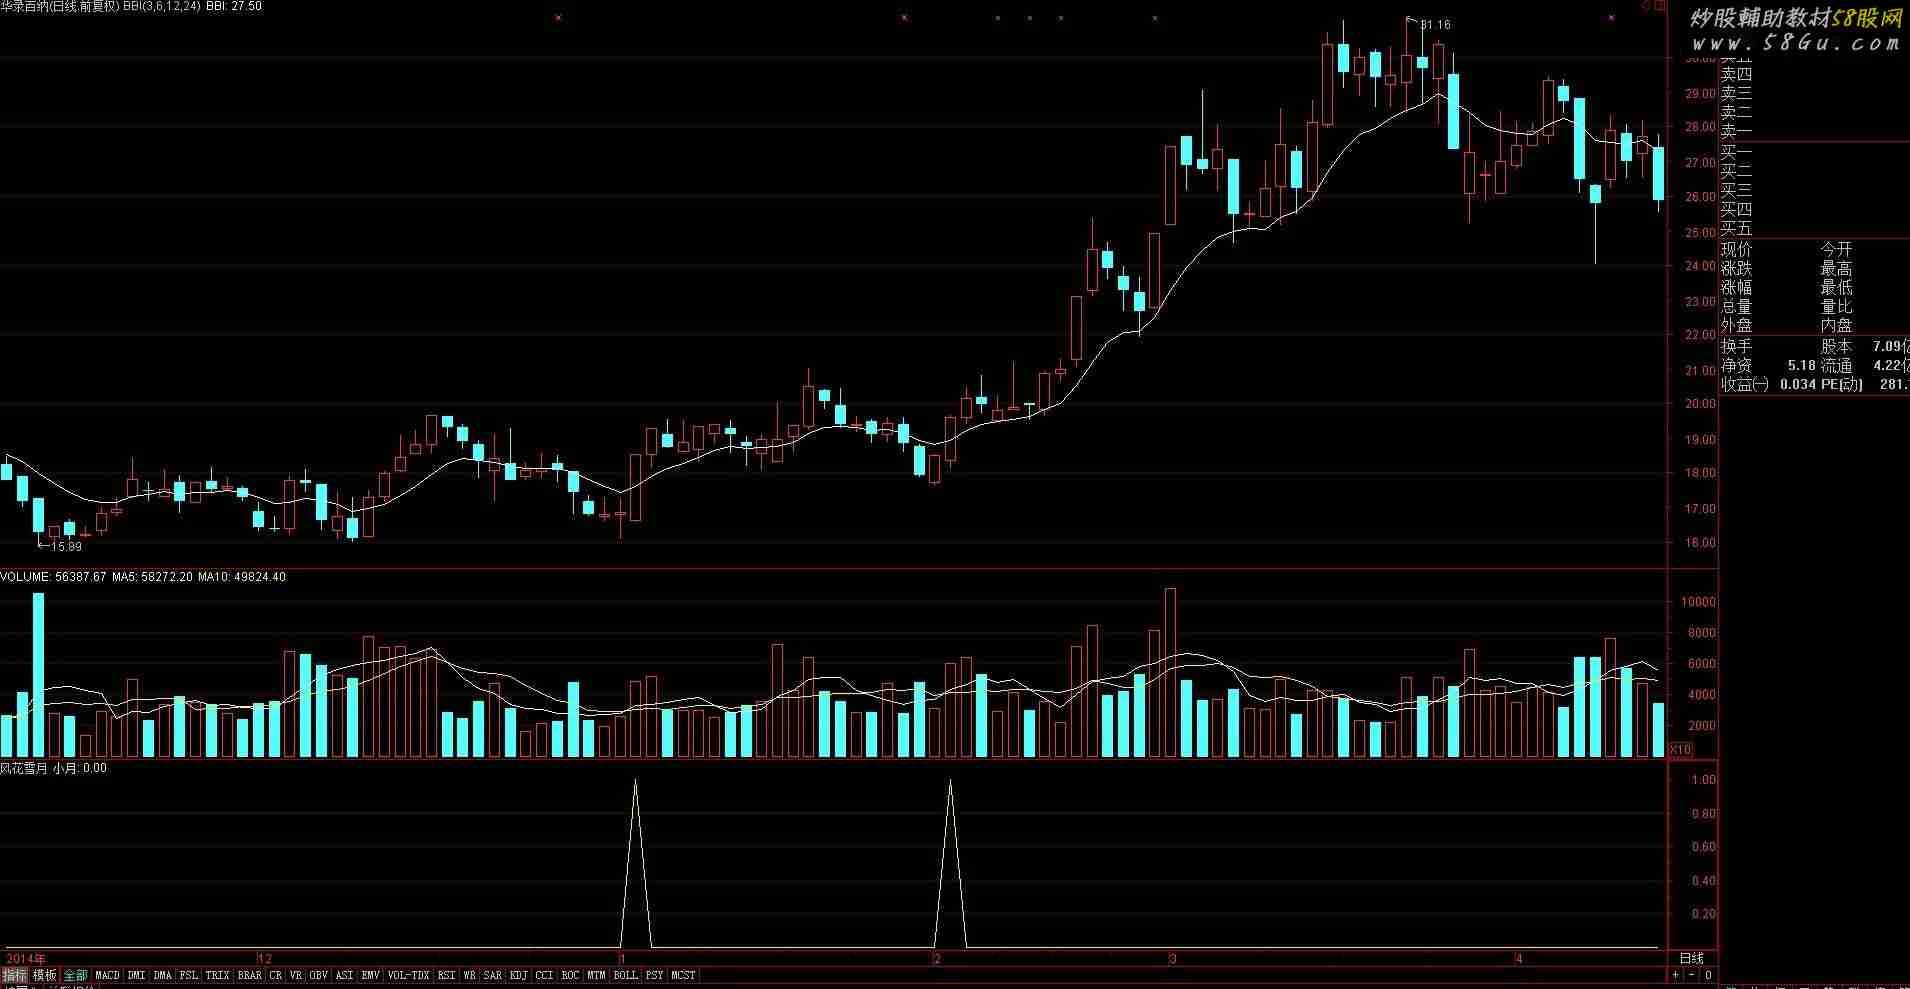Choose the MACD indicator
The height and width of the screenshot is (989, 1910).
click(x=107, y=975)
